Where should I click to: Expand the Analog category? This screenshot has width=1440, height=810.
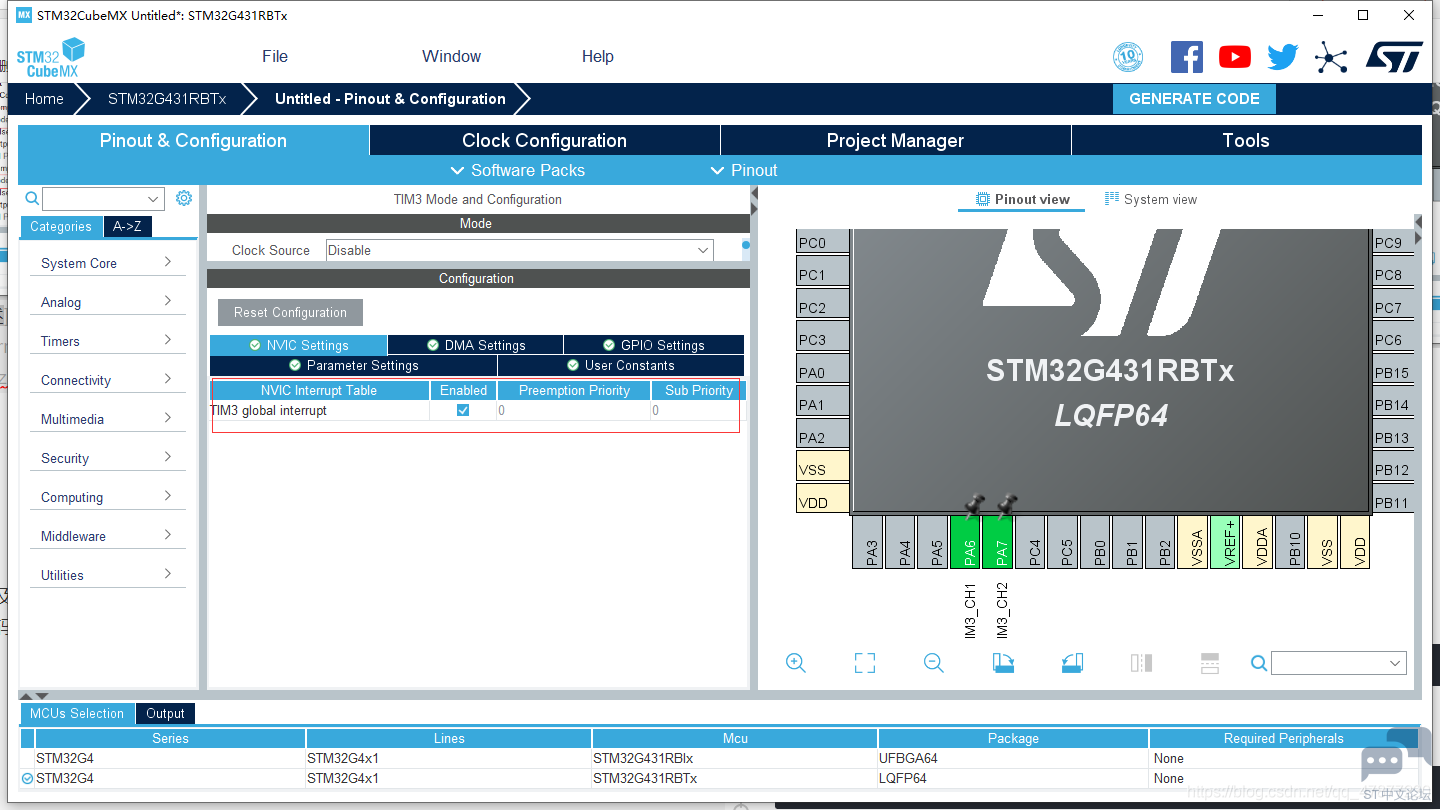[108, 302]
